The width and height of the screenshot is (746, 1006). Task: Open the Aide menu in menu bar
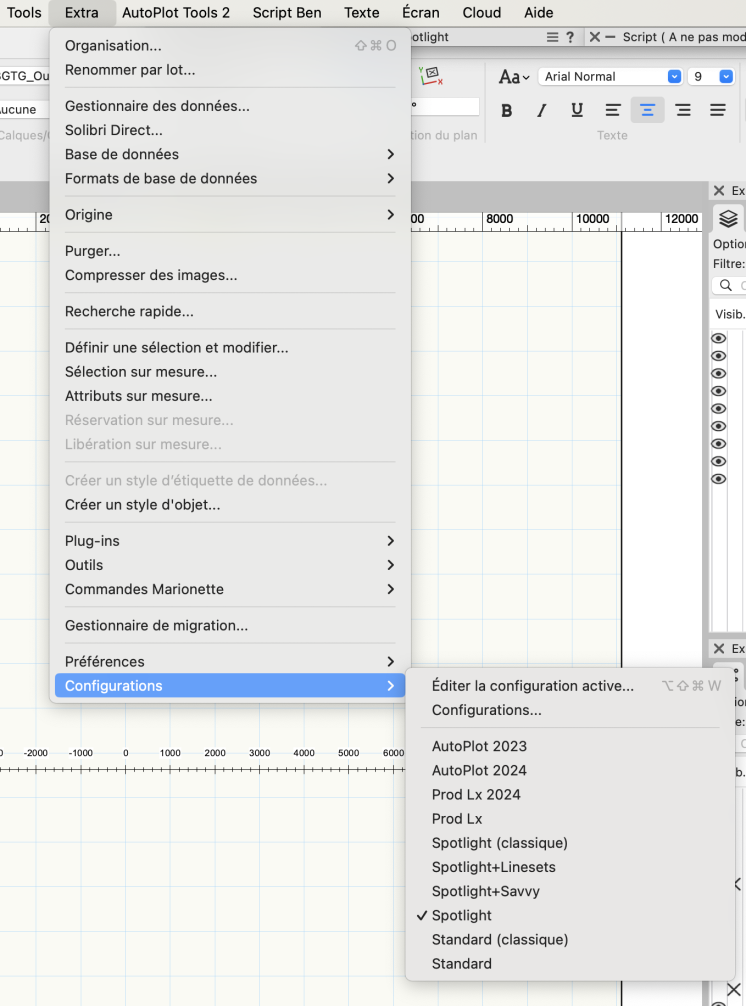tap(538, 13)
